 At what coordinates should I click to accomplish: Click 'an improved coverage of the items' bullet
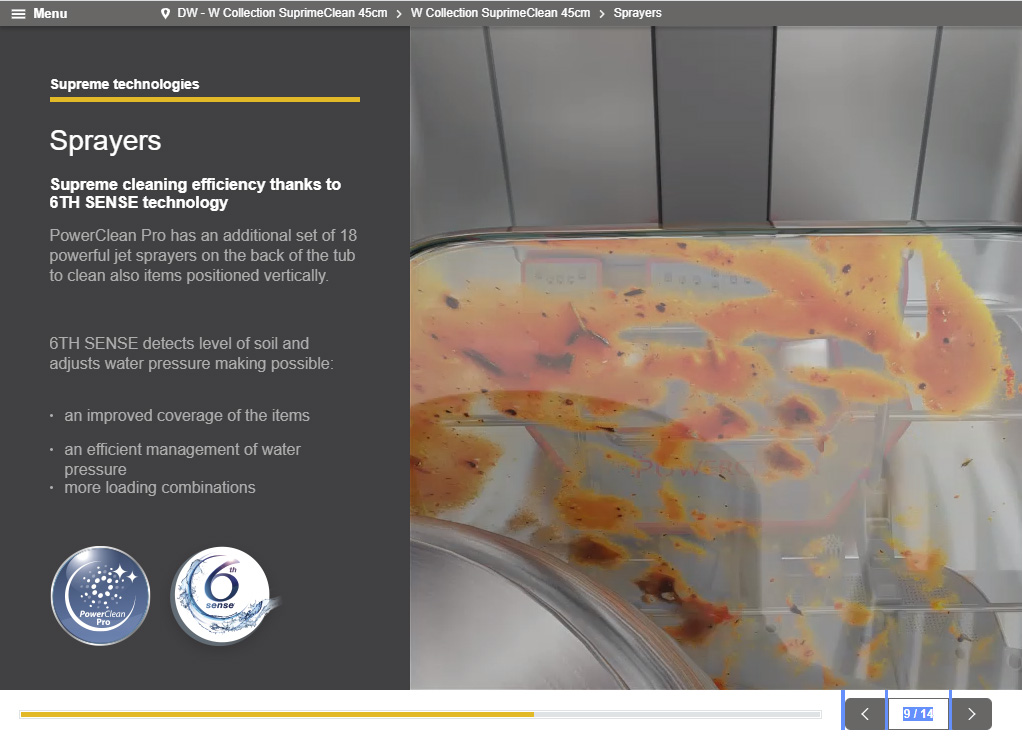(x=187, y=415)
